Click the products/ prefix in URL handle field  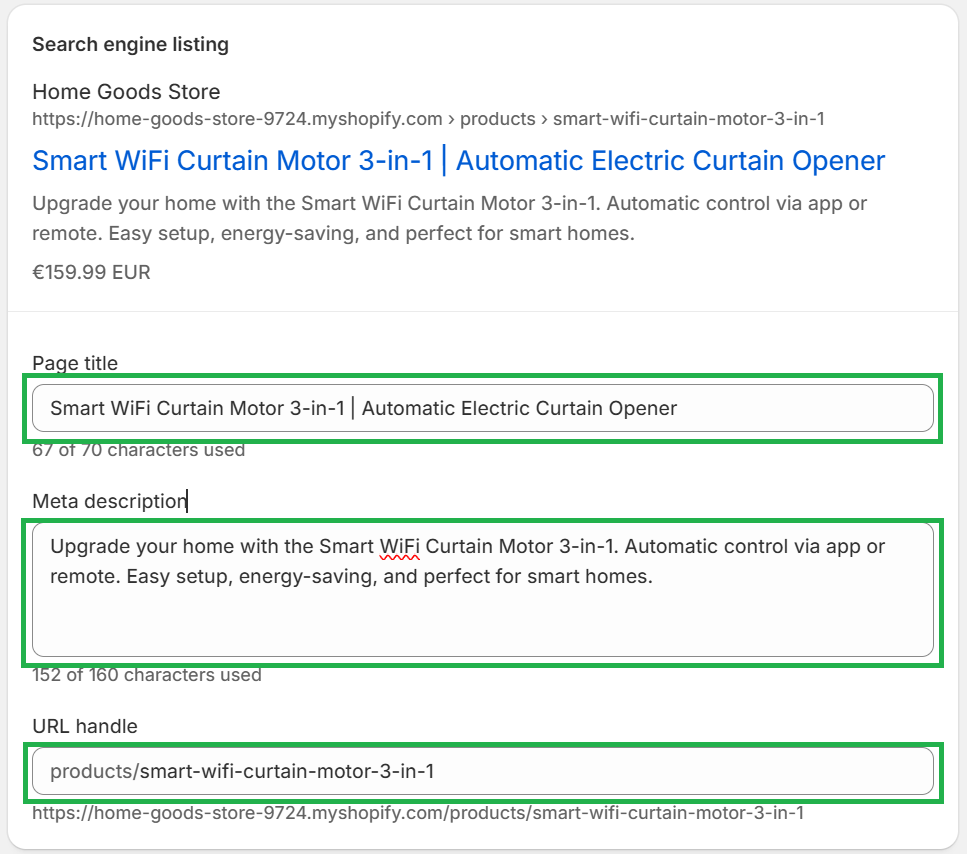(x=92, y=771)
